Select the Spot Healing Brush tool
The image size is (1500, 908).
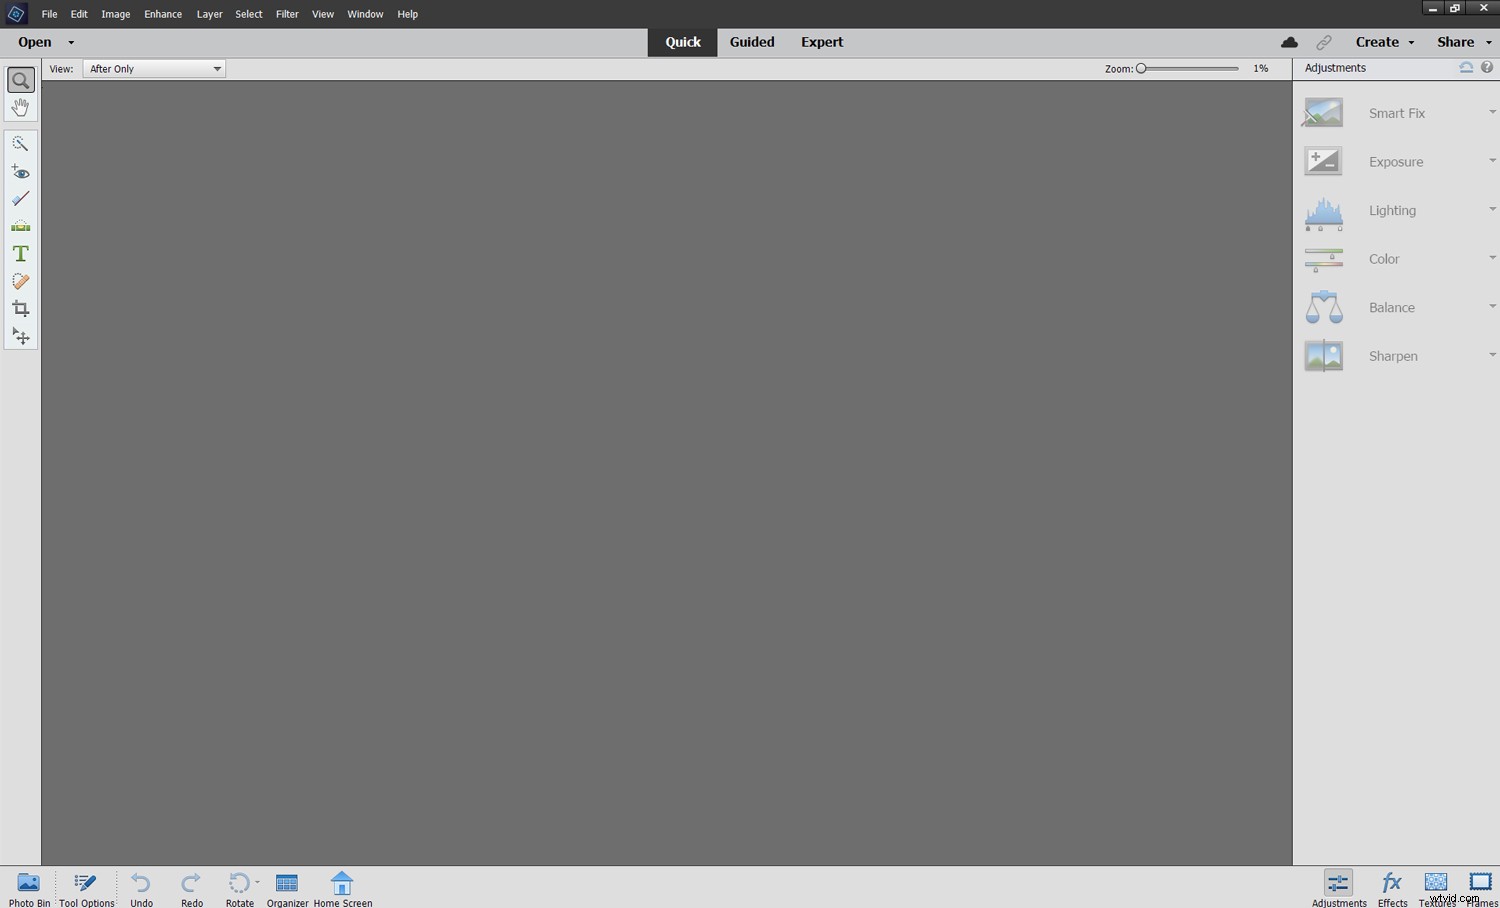pos(20,281)
